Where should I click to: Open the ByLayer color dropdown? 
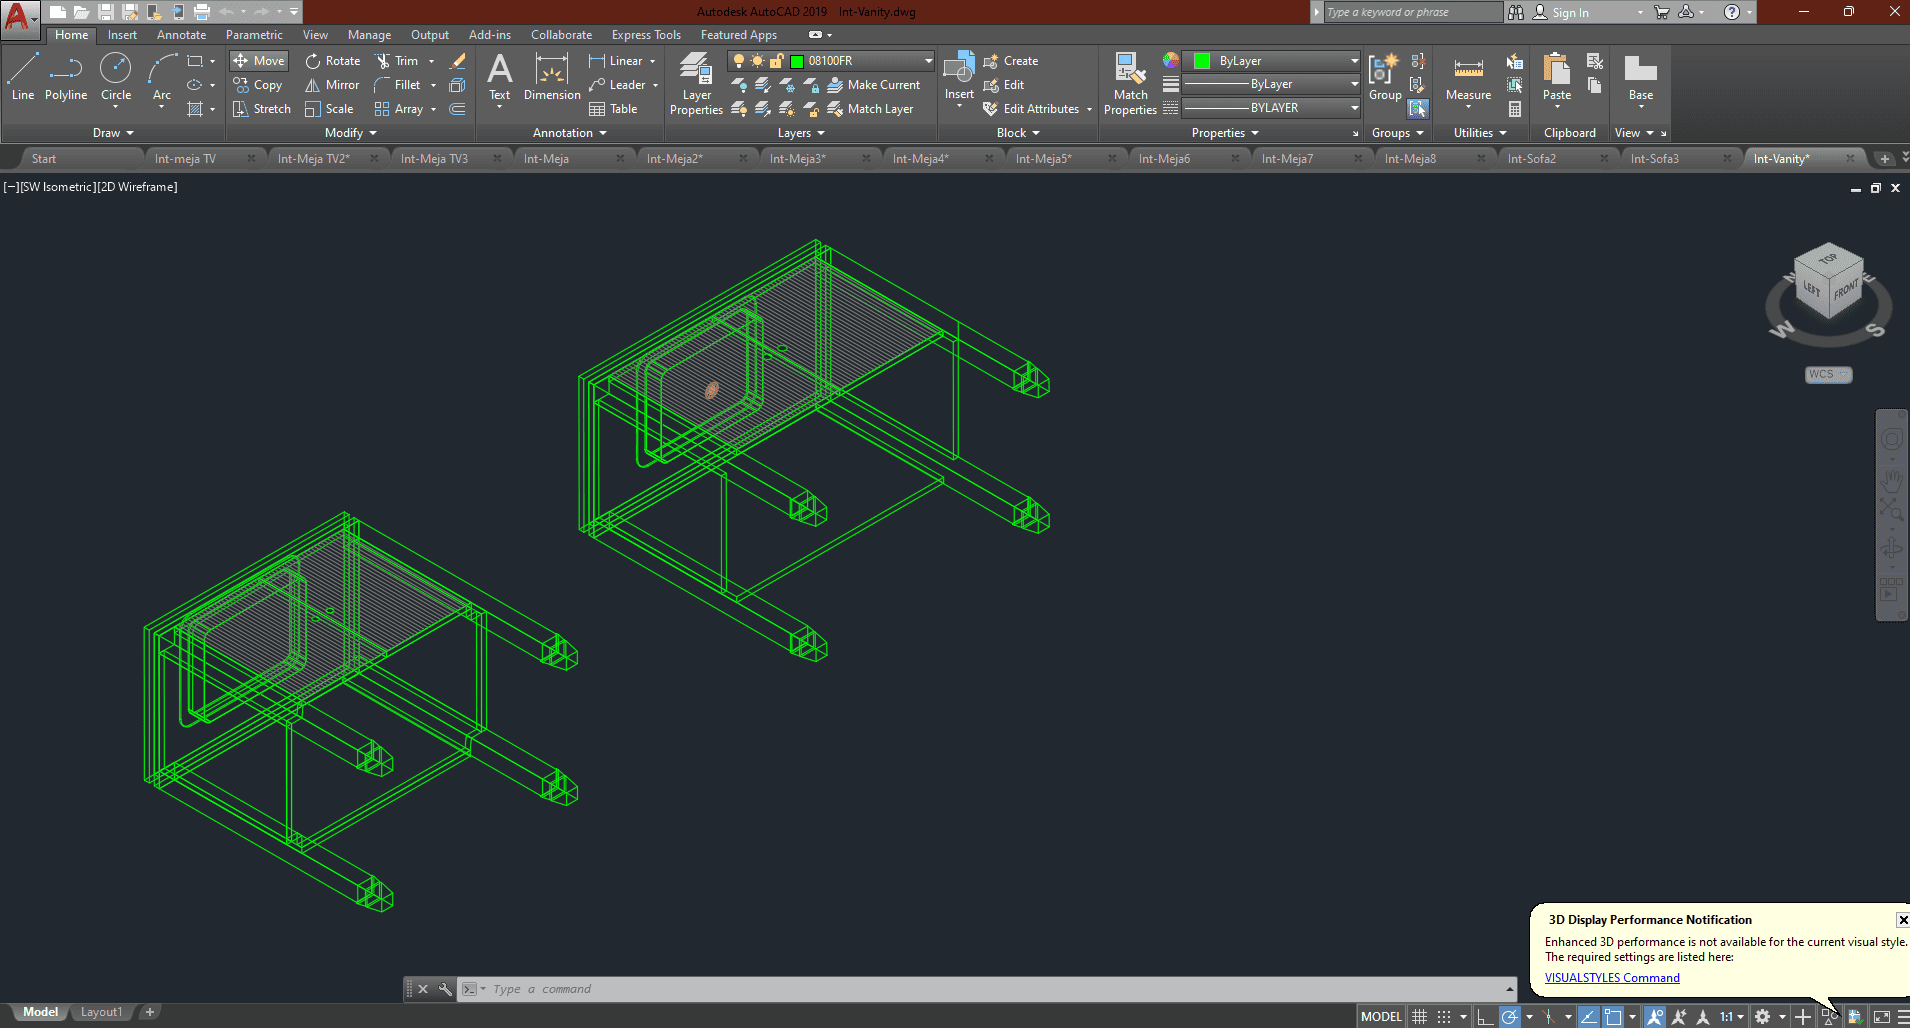click(1354, 61)
